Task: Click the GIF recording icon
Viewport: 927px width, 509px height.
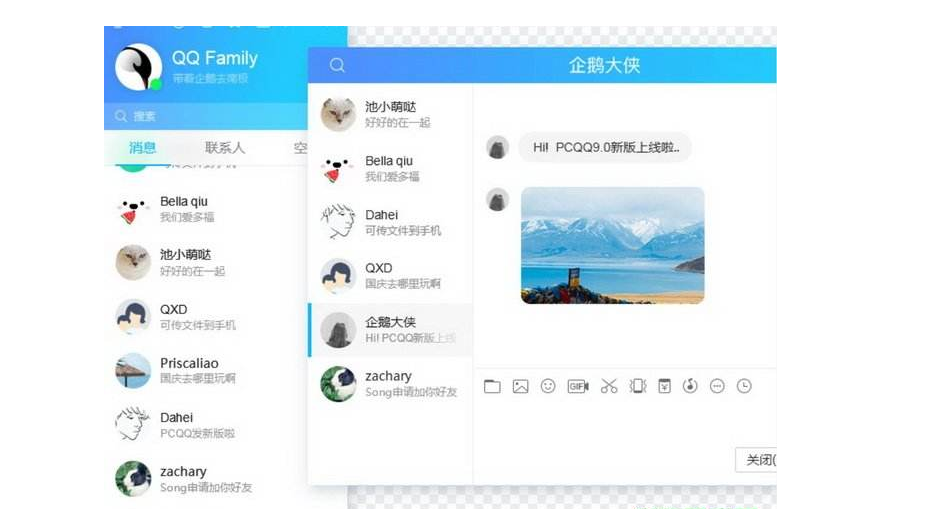Action: pyautogui.click(x=578, y=387)
